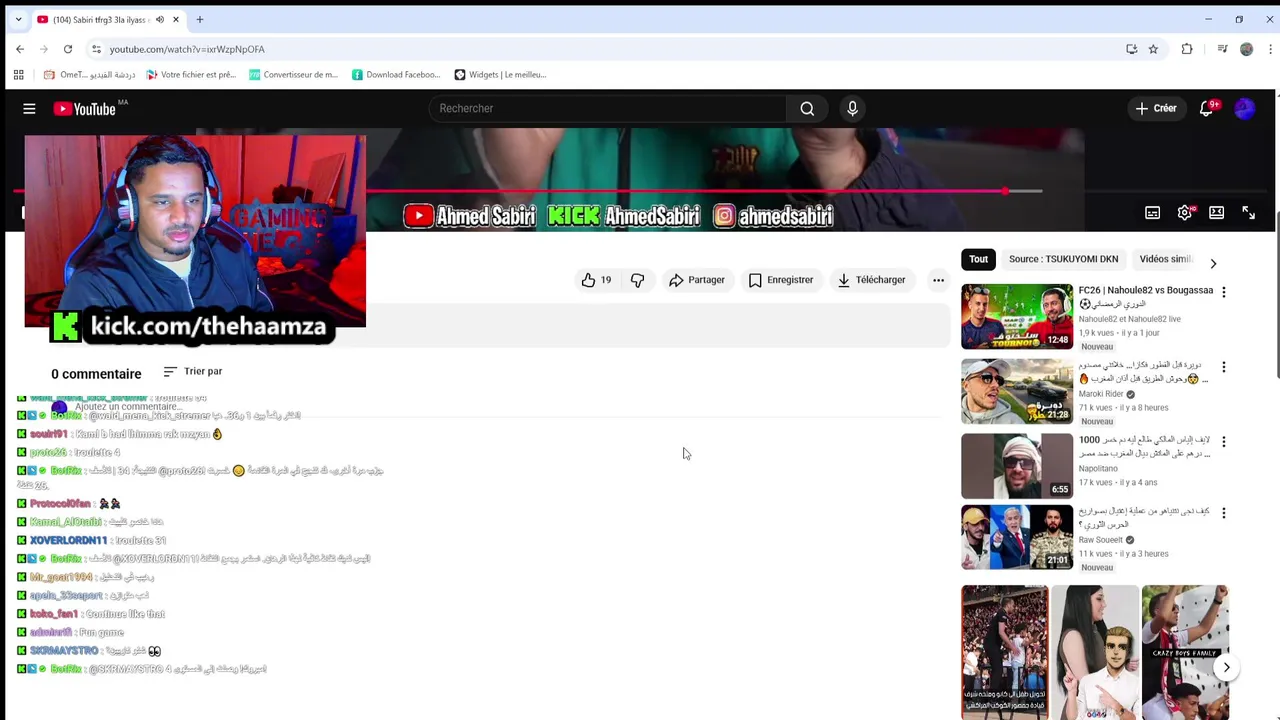Open the YouTube guide hamburger menu
Image resolution: width=1280 pixels, height=720 pixels.
[x=29, y=108]
